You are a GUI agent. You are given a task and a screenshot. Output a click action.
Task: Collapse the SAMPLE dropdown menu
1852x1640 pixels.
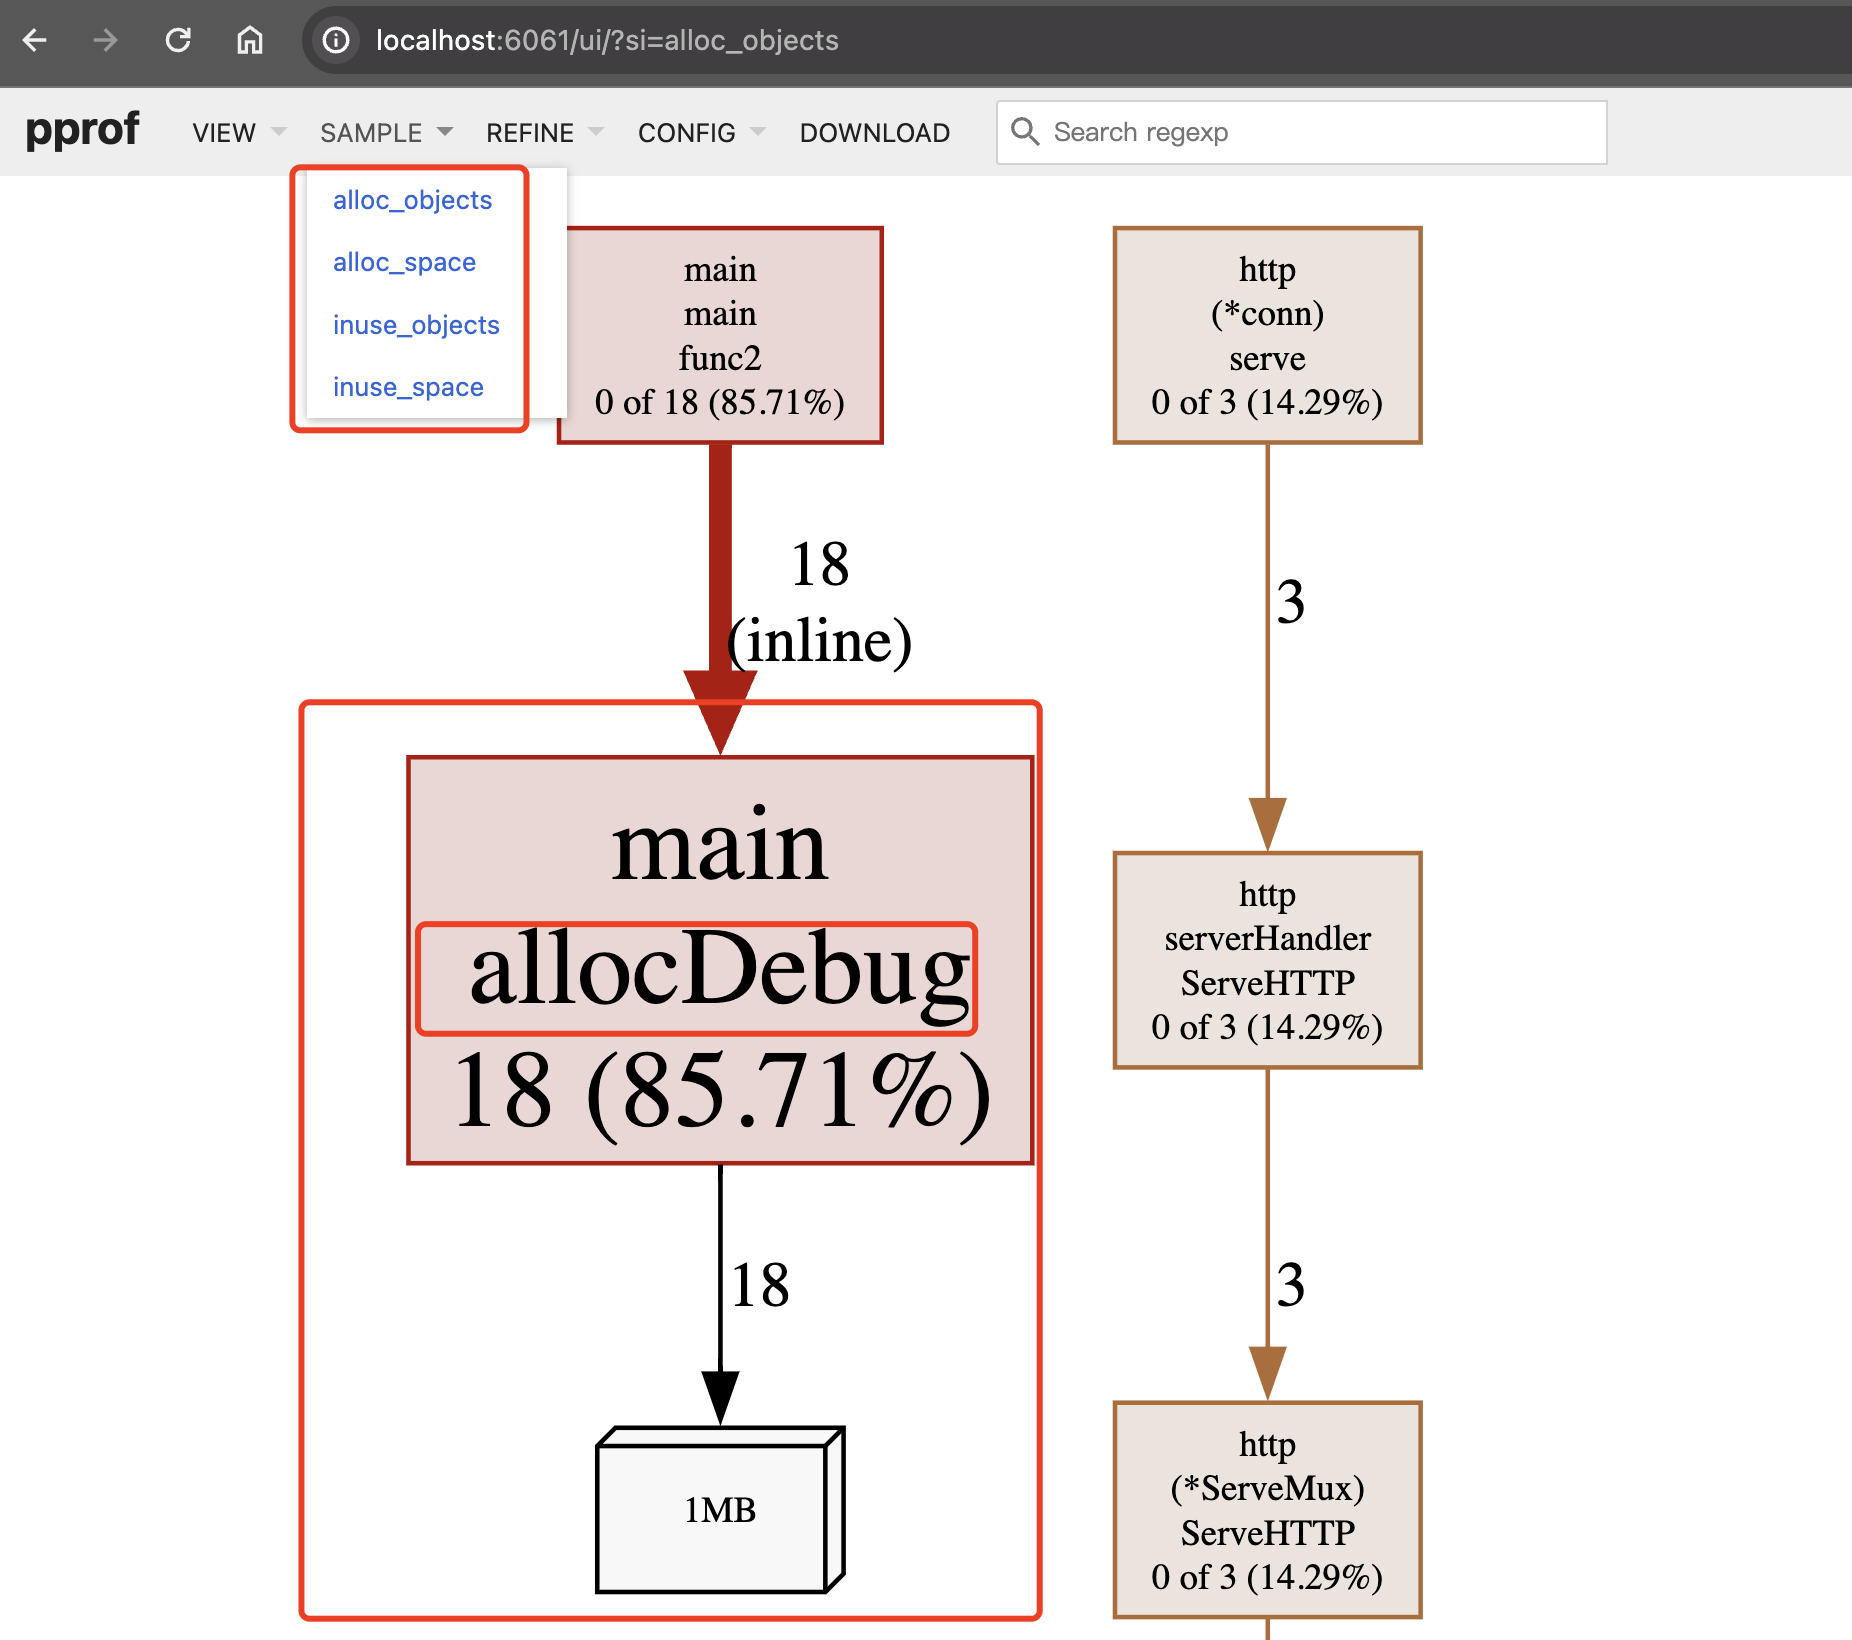tap(385, 133)
